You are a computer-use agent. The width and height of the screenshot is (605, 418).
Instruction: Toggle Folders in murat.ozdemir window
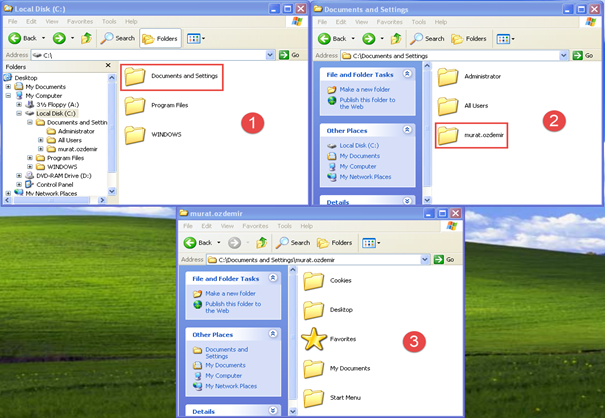pos(335,243)
